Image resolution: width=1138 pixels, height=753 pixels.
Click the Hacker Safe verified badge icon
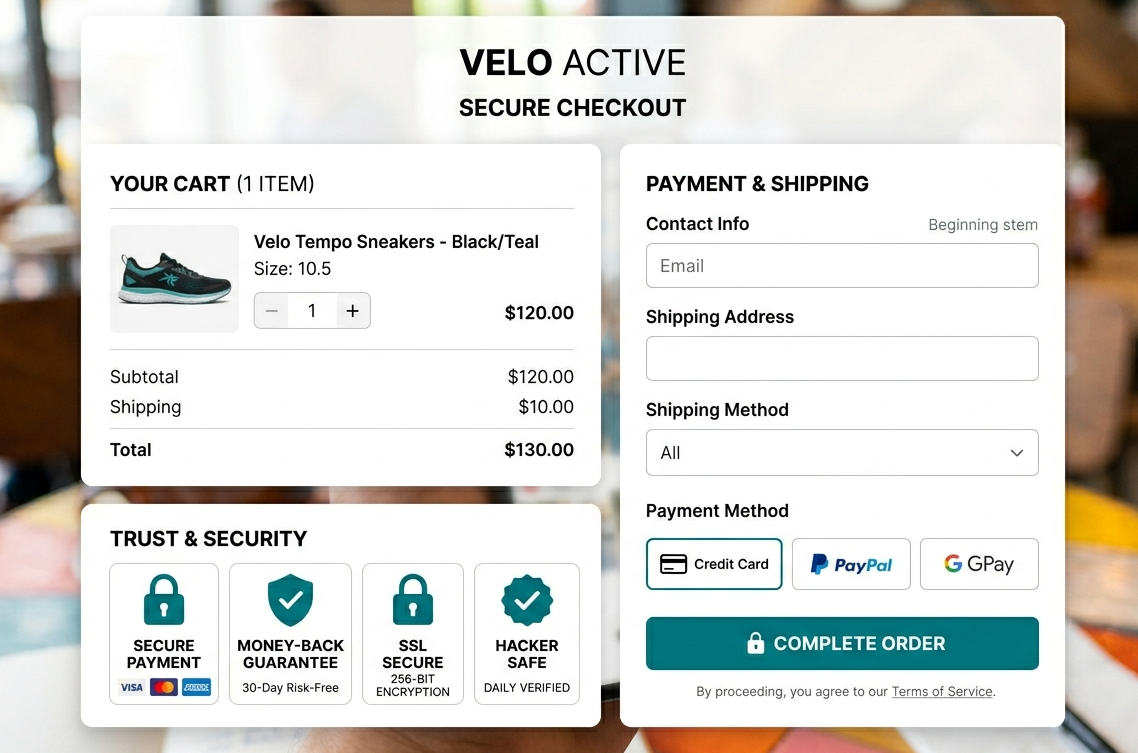[x=527, y=600]
